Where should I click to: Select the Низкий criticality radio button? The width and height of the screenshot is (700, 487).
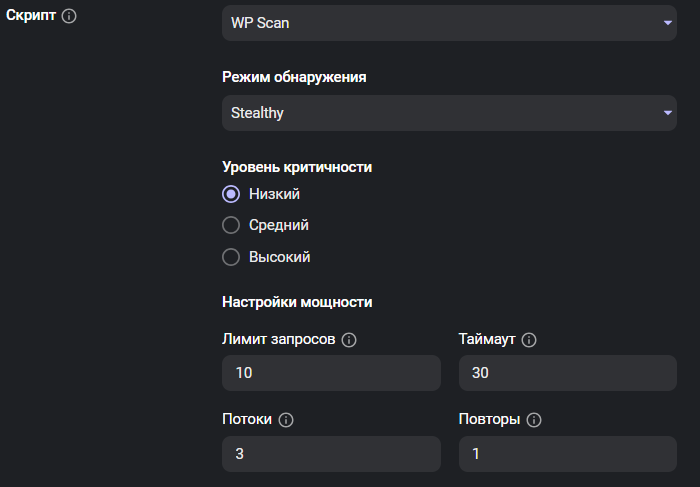tap(231, 194)
